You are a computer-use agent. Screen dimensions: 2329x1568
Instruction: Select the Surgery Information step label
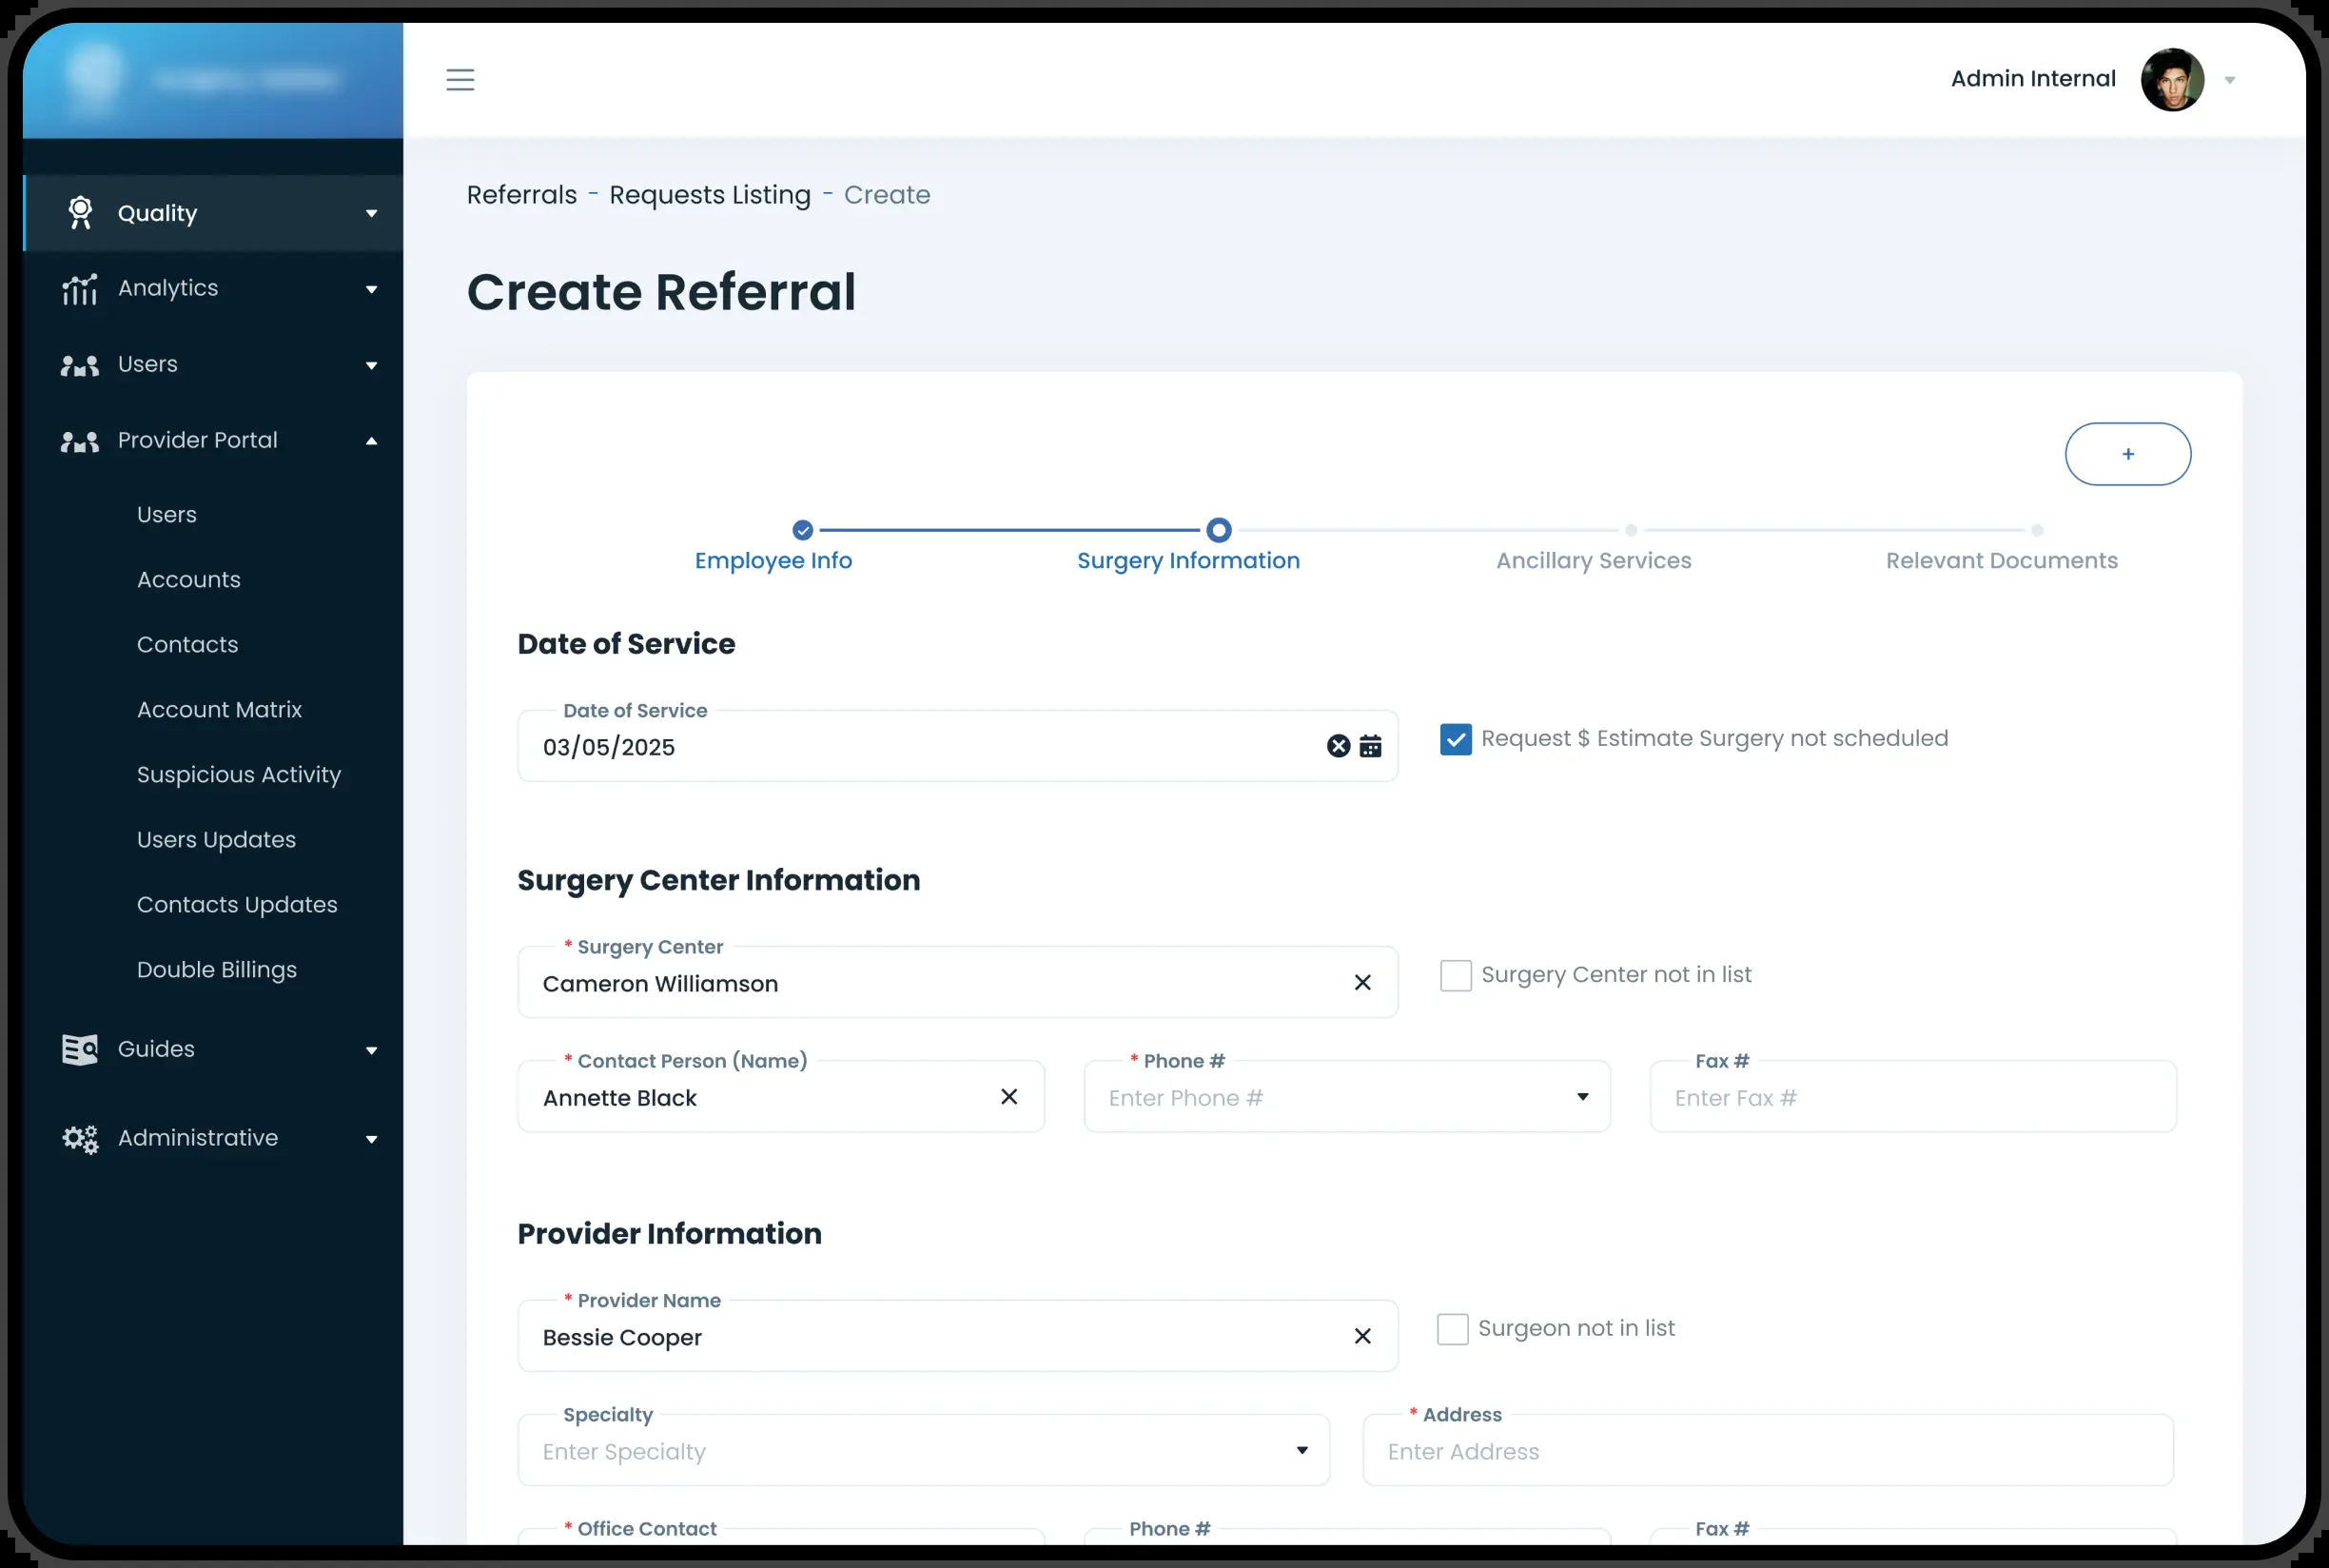click(1188, 560)
